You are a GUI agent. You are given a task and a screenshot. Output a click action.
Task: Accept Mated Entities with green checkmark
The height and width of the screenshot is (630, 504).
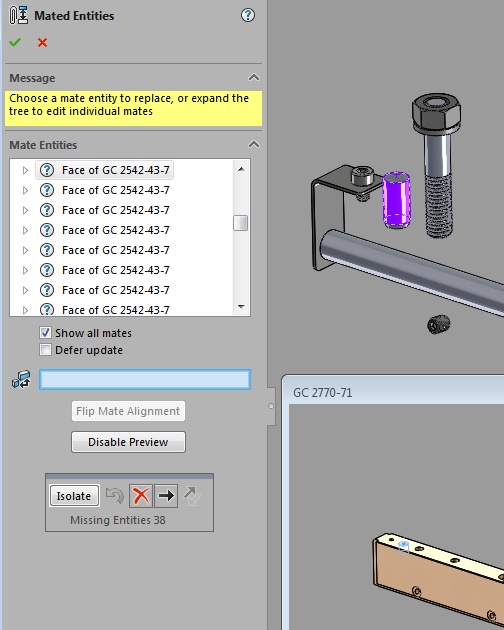15,42
